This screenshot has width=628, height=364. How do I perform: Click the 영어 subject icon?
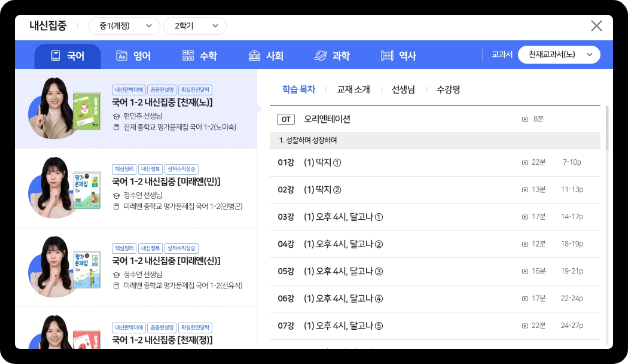[121, 56]
